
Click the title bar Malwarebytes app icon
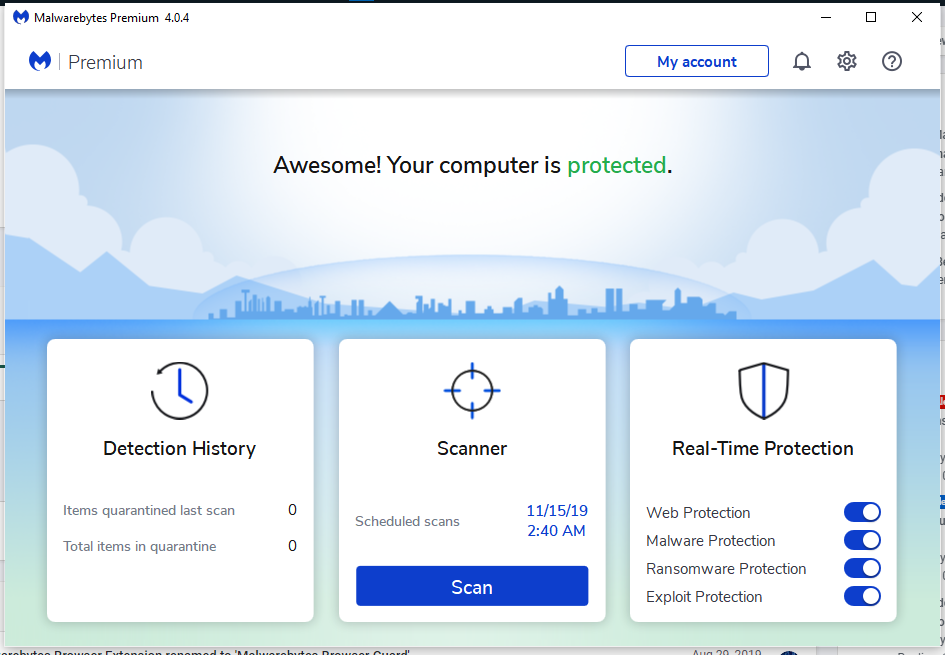[x=21, y=17]
